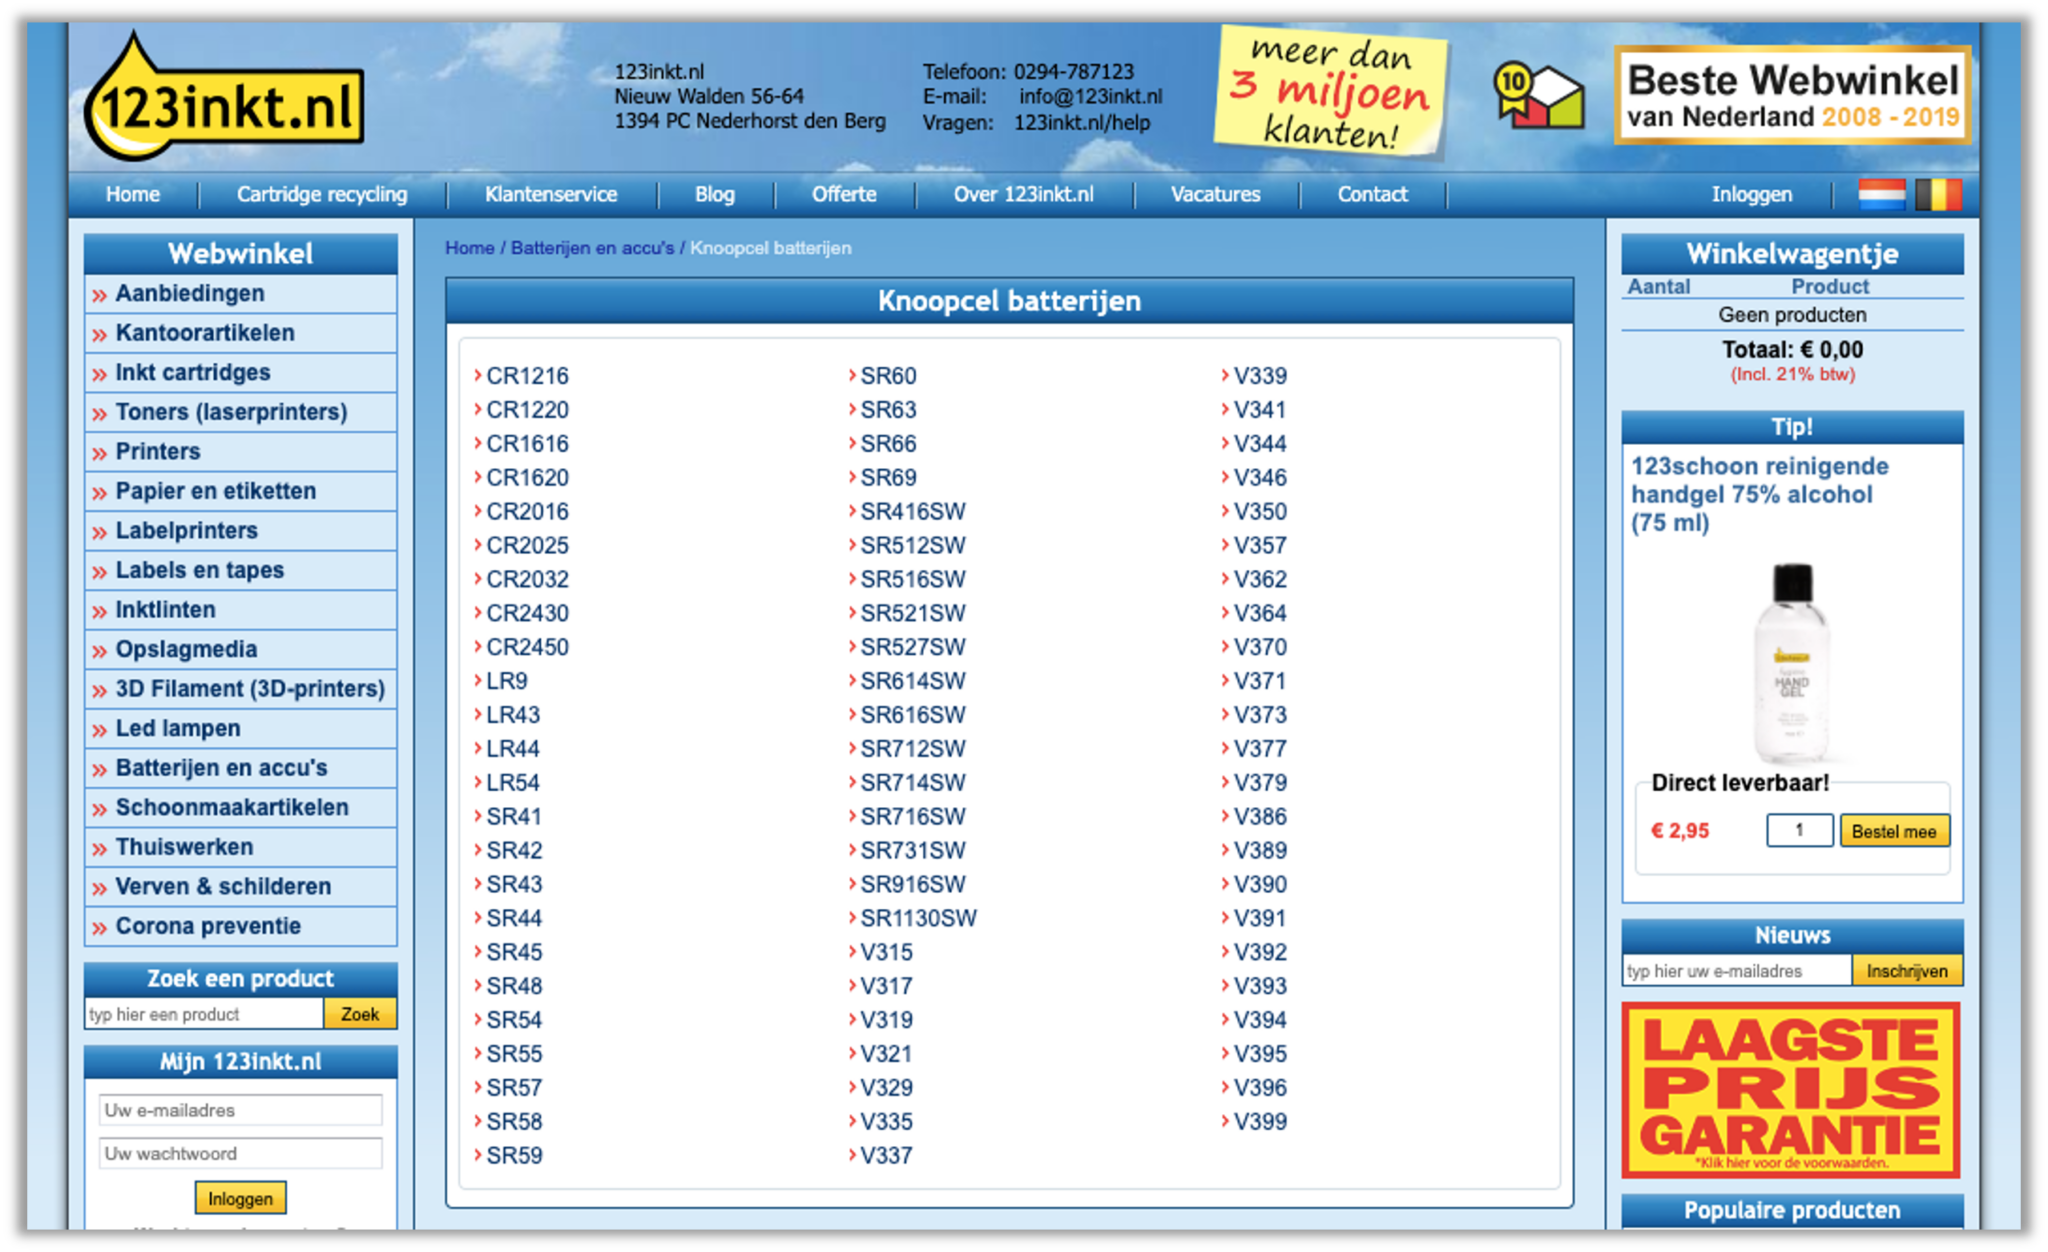Click the yellow '3 miljoen klanten' note

tap(1331, 92)
